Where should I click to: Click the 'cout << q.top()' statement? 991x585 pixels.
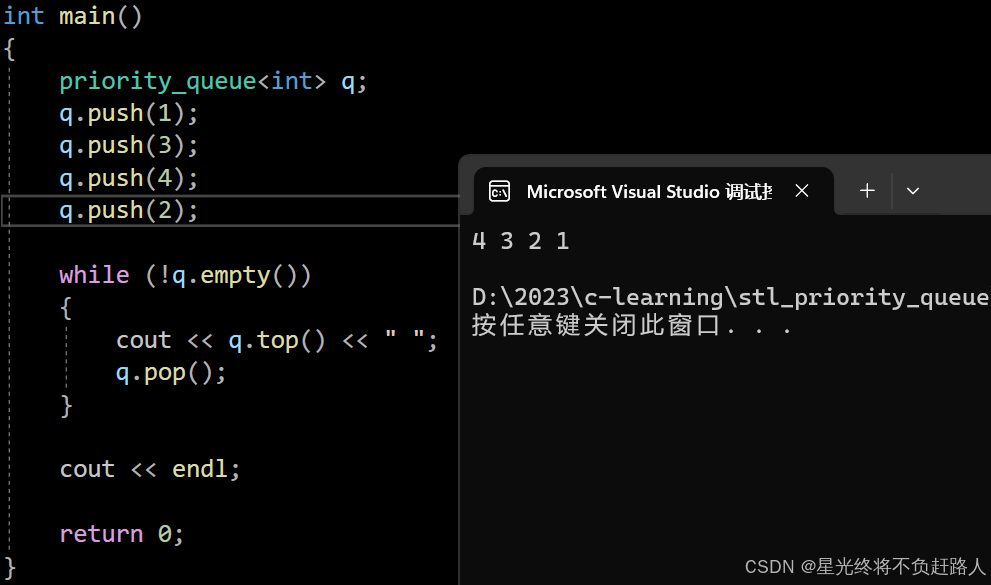tap(276, 341)
